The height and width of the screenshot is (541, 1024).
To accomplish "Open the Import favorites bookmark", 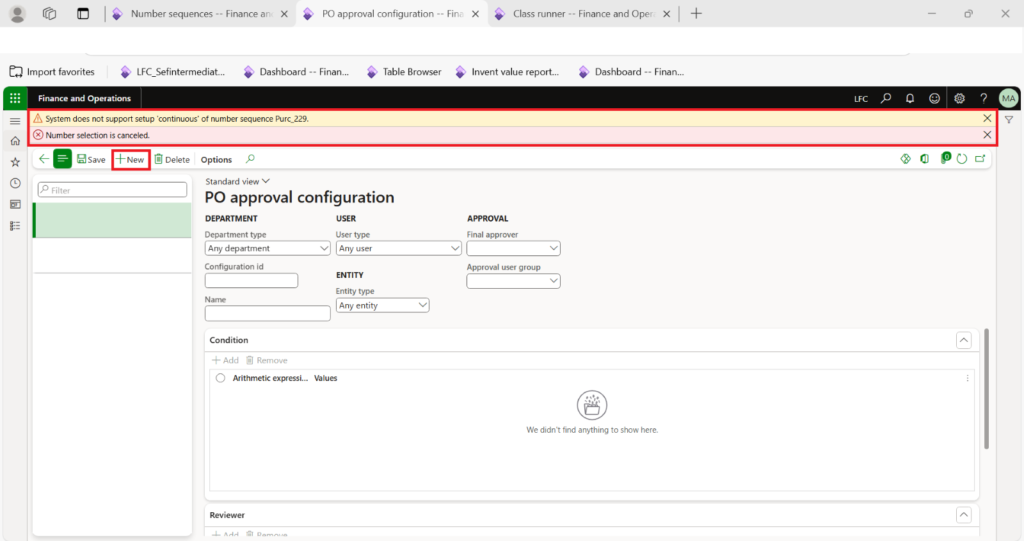I will pos(52,72).
